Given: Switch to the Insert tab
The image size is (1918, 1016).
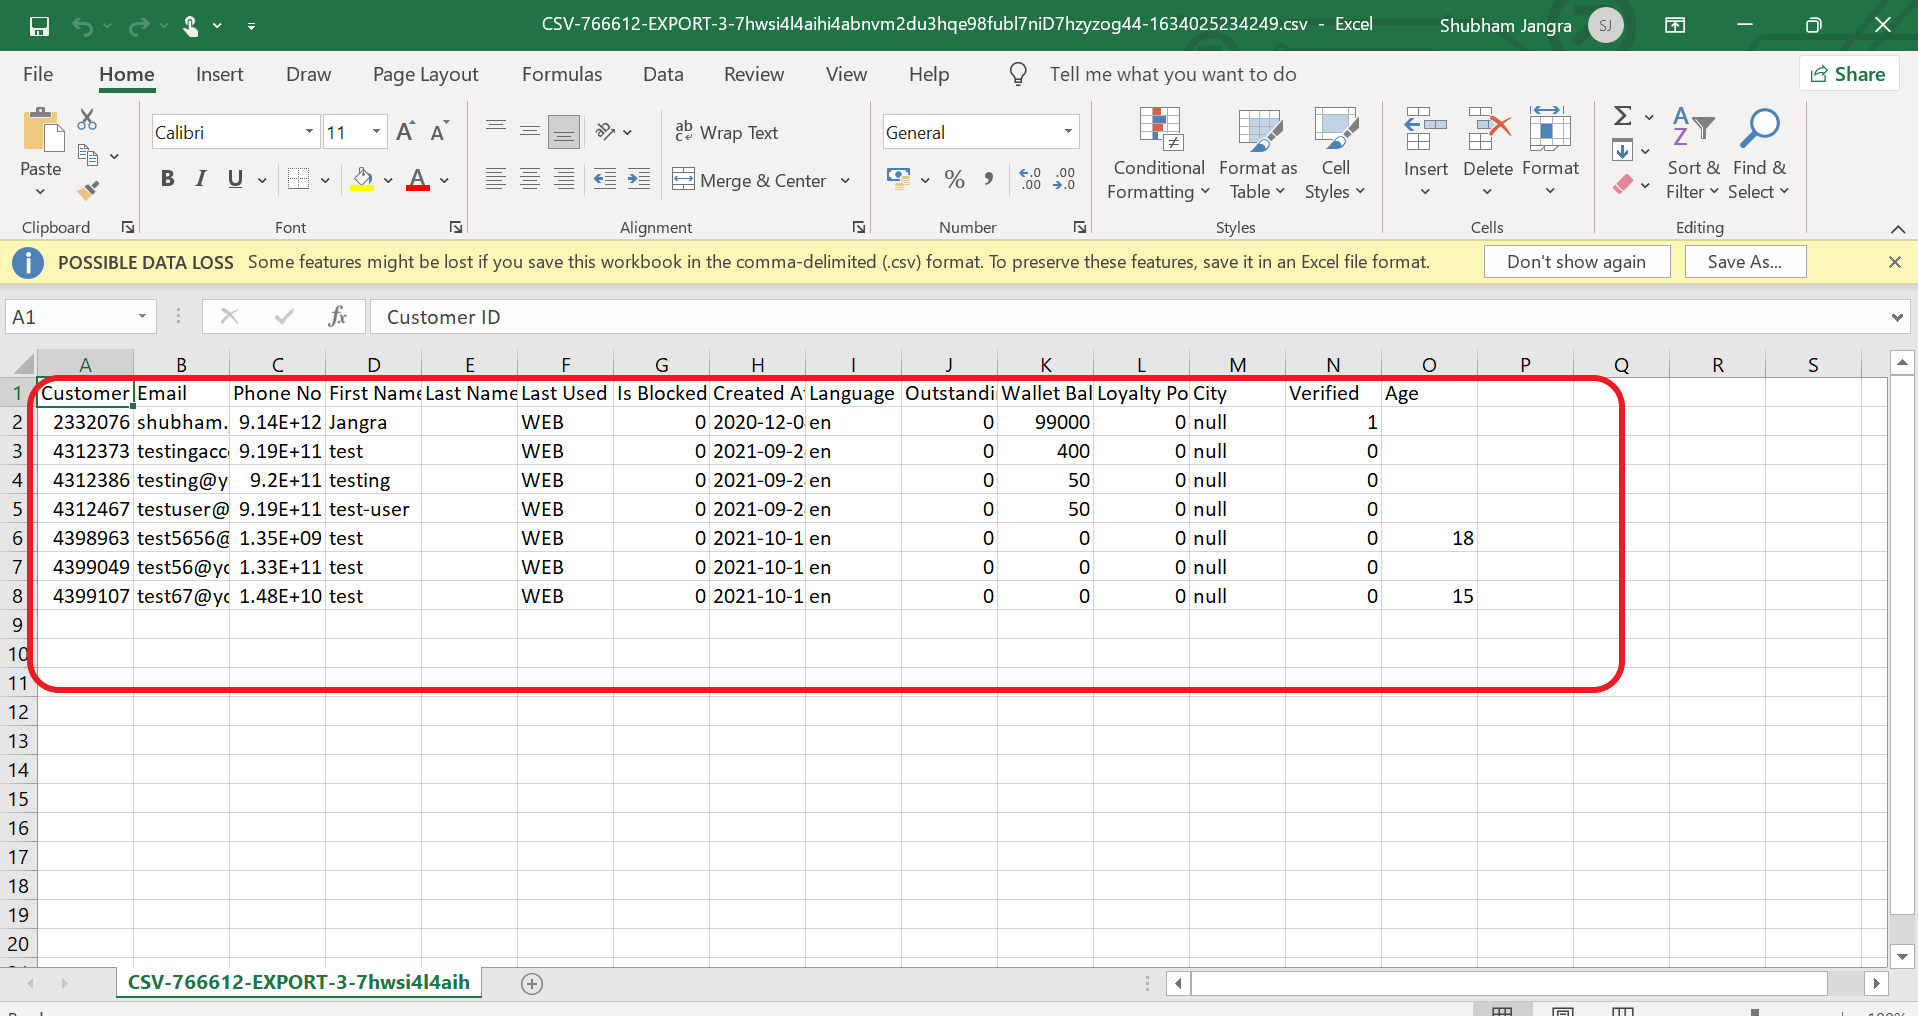Looking at the screenshot, I should pos(219,74).
